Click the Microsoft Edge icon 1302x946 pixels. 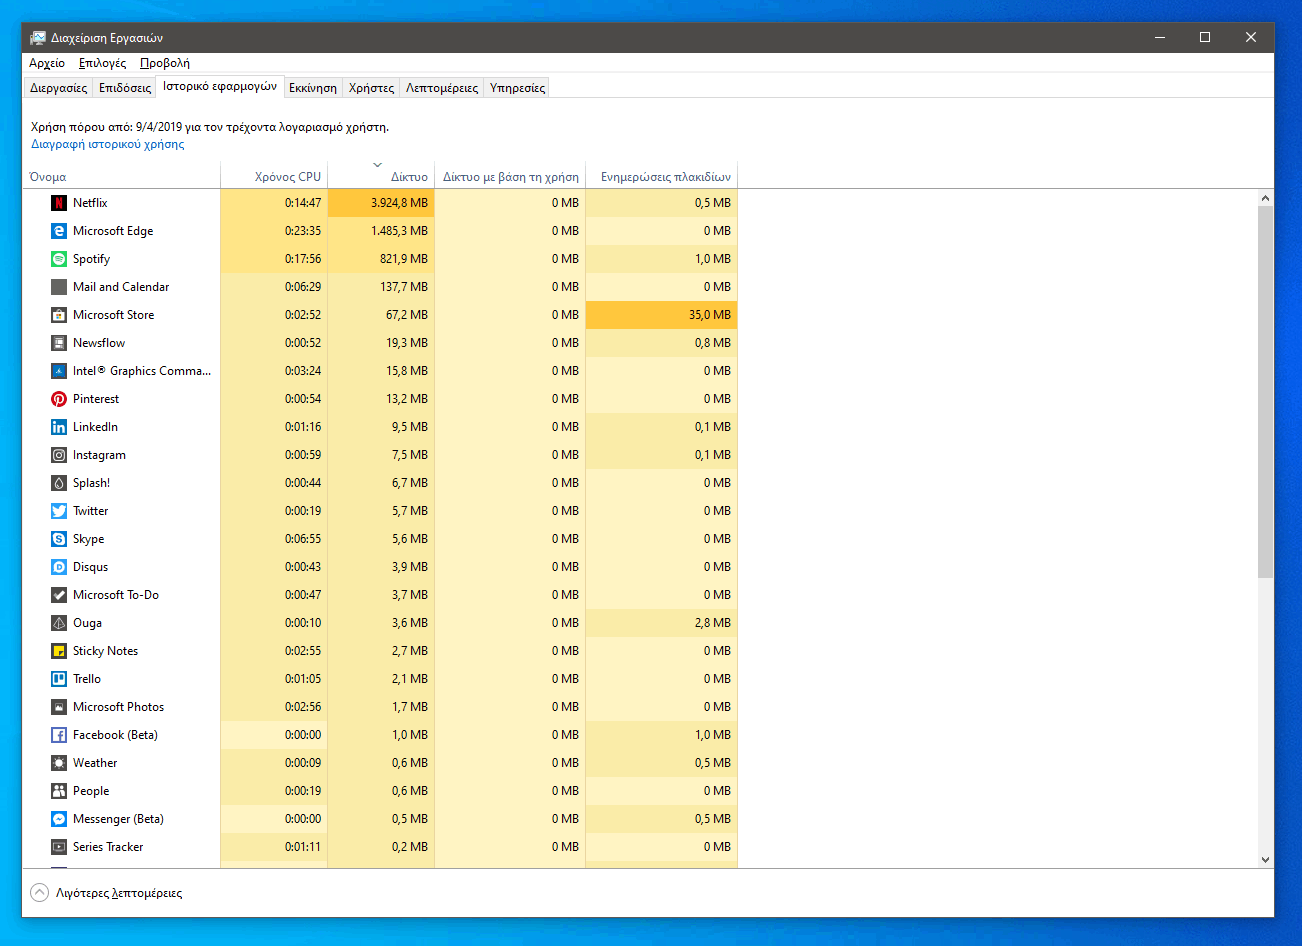click(x=59, y=231)
